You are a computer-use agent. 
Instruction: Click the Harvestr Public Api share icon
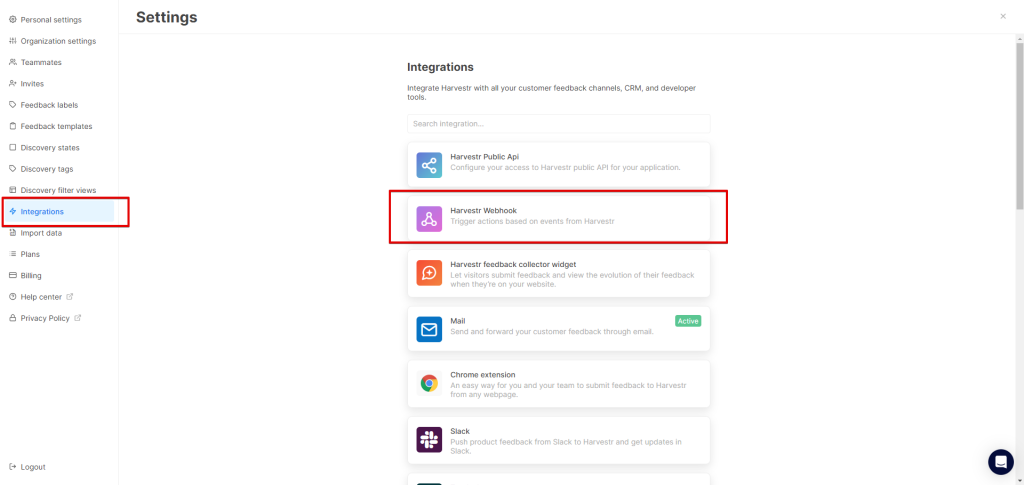(x=429, y=165)
